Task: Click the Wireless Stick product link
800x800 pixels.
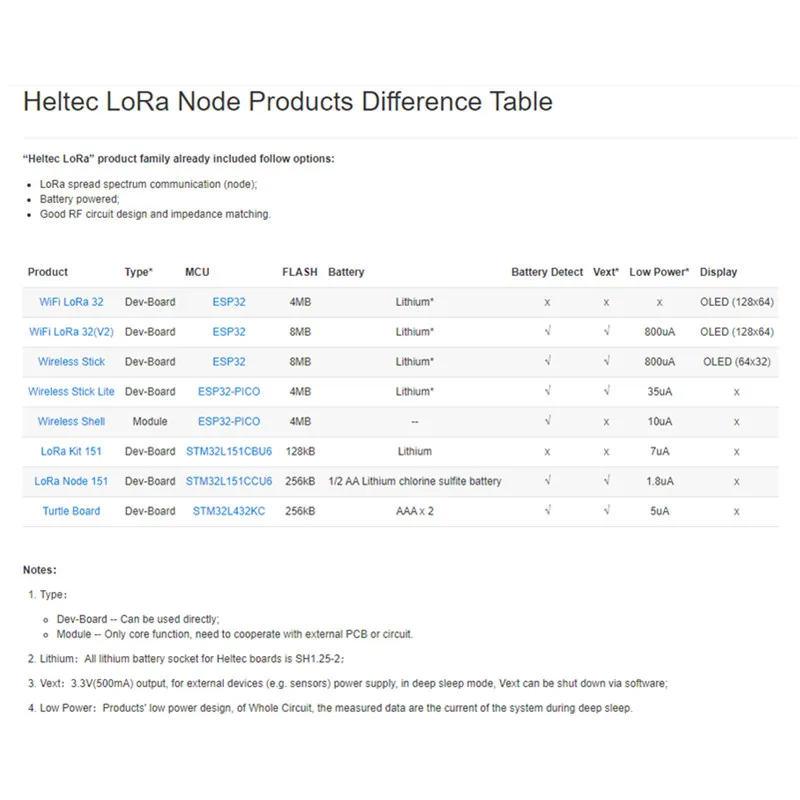Action: 71,362
